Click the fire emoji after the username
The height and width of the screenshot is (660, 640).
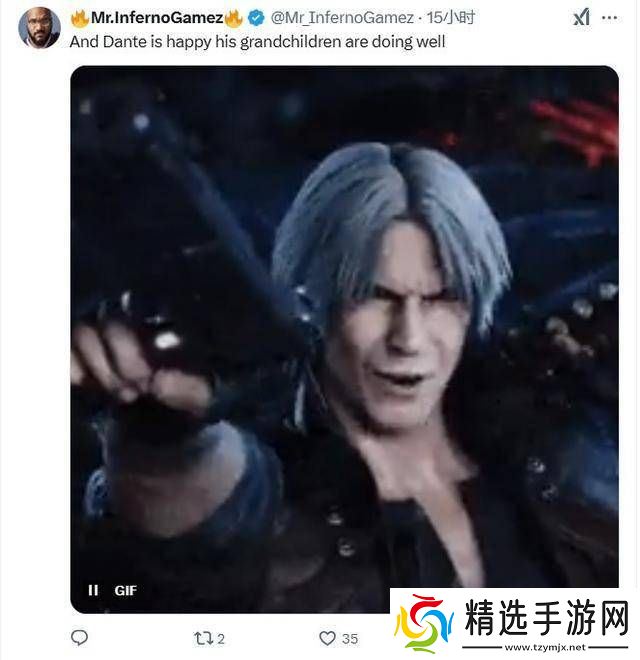pos(234,18)
